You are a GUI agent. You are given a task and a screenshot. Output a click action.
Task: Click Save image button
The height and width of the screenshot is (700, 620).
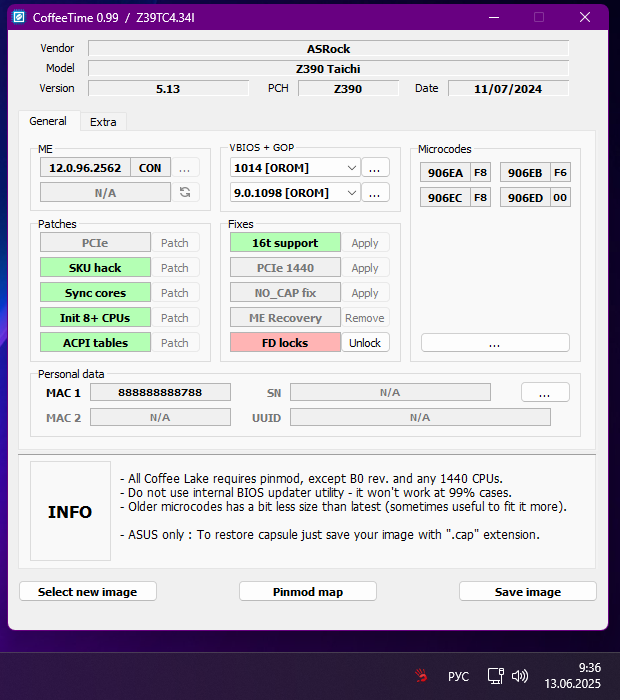click(528, 592)
